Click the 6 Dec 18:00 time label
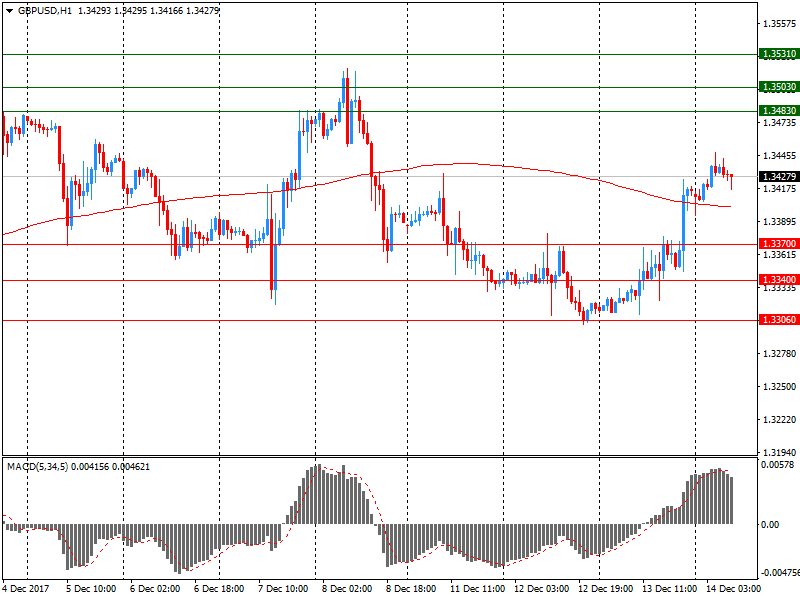The height and width of the screenshot is (600, 800). click(219, 588)
